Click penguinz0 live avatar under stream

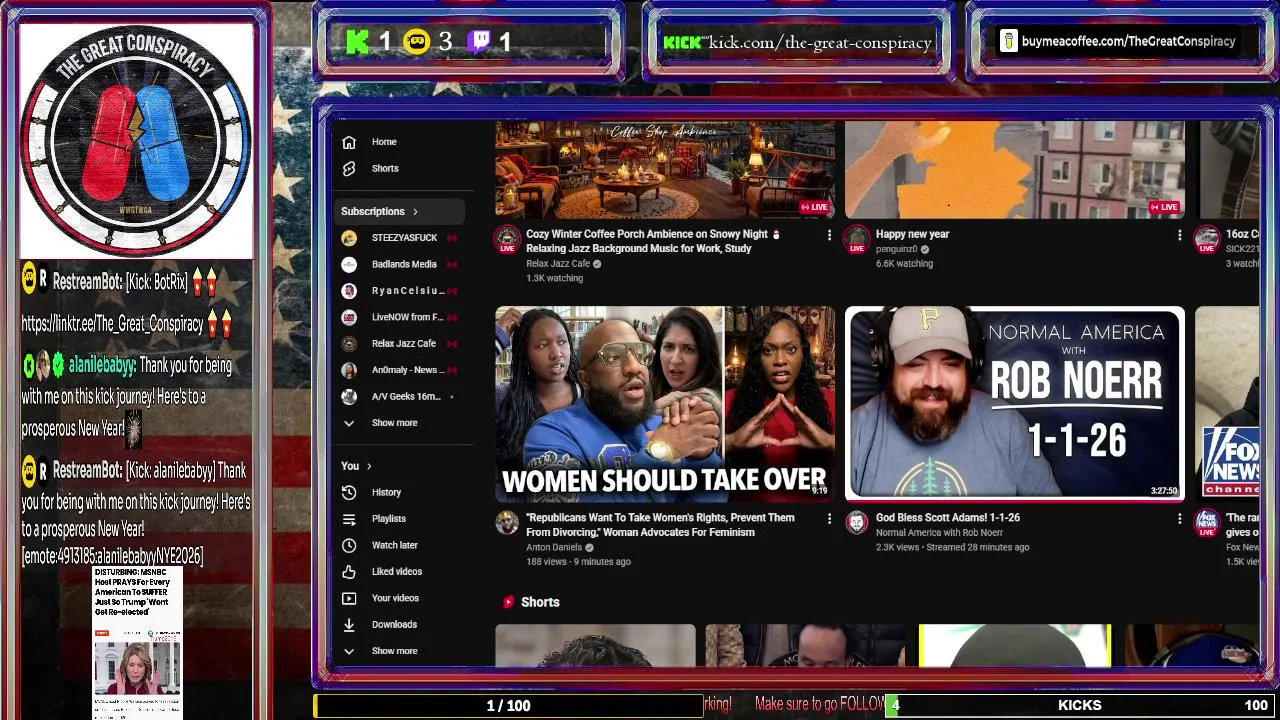tap(857, 239)
